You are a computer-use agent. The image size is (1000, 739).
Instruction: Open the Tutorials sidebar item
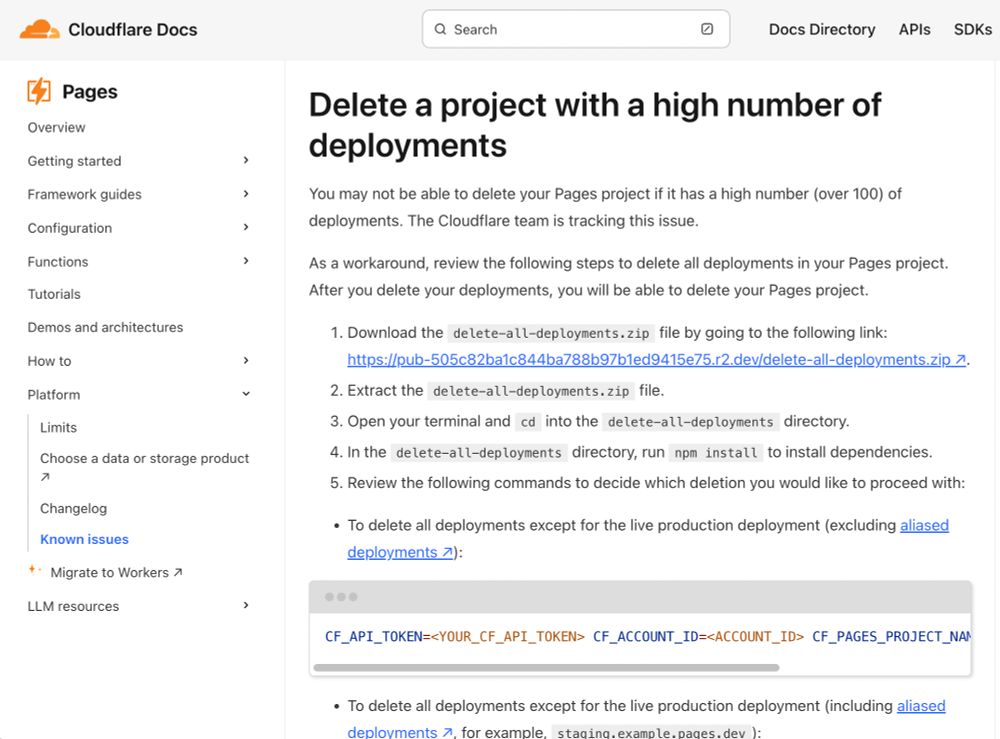click(x=54, y=294)
